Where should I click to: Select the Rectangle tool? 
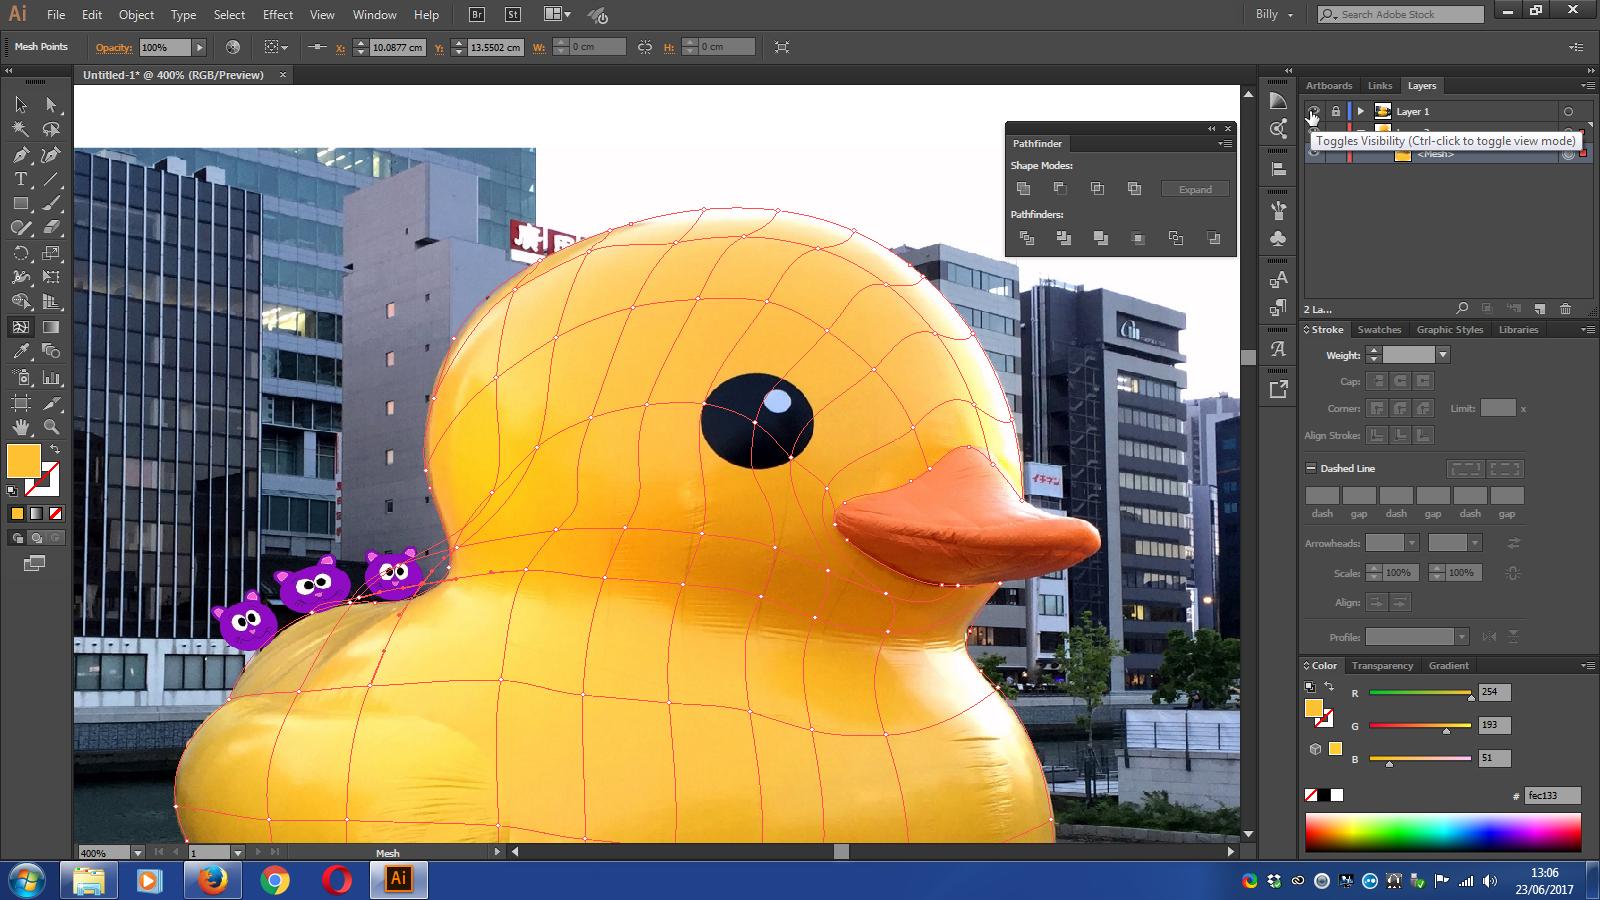point(21,203)
